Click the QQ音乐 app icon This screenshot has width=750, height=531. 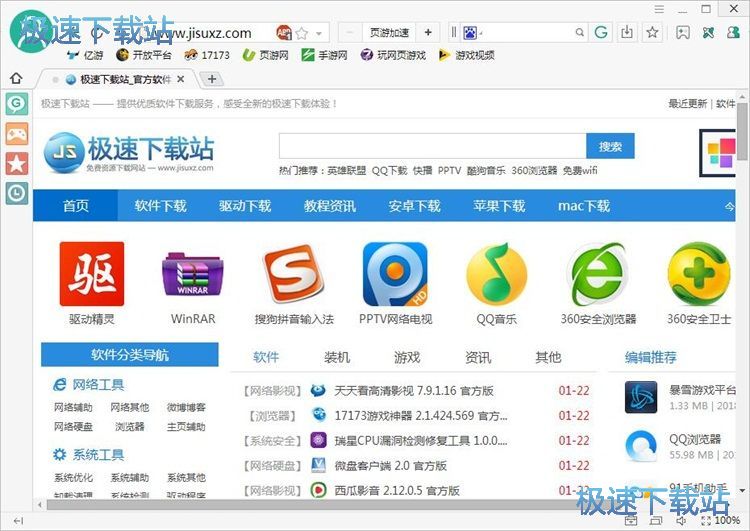click(x=496, y=275)
